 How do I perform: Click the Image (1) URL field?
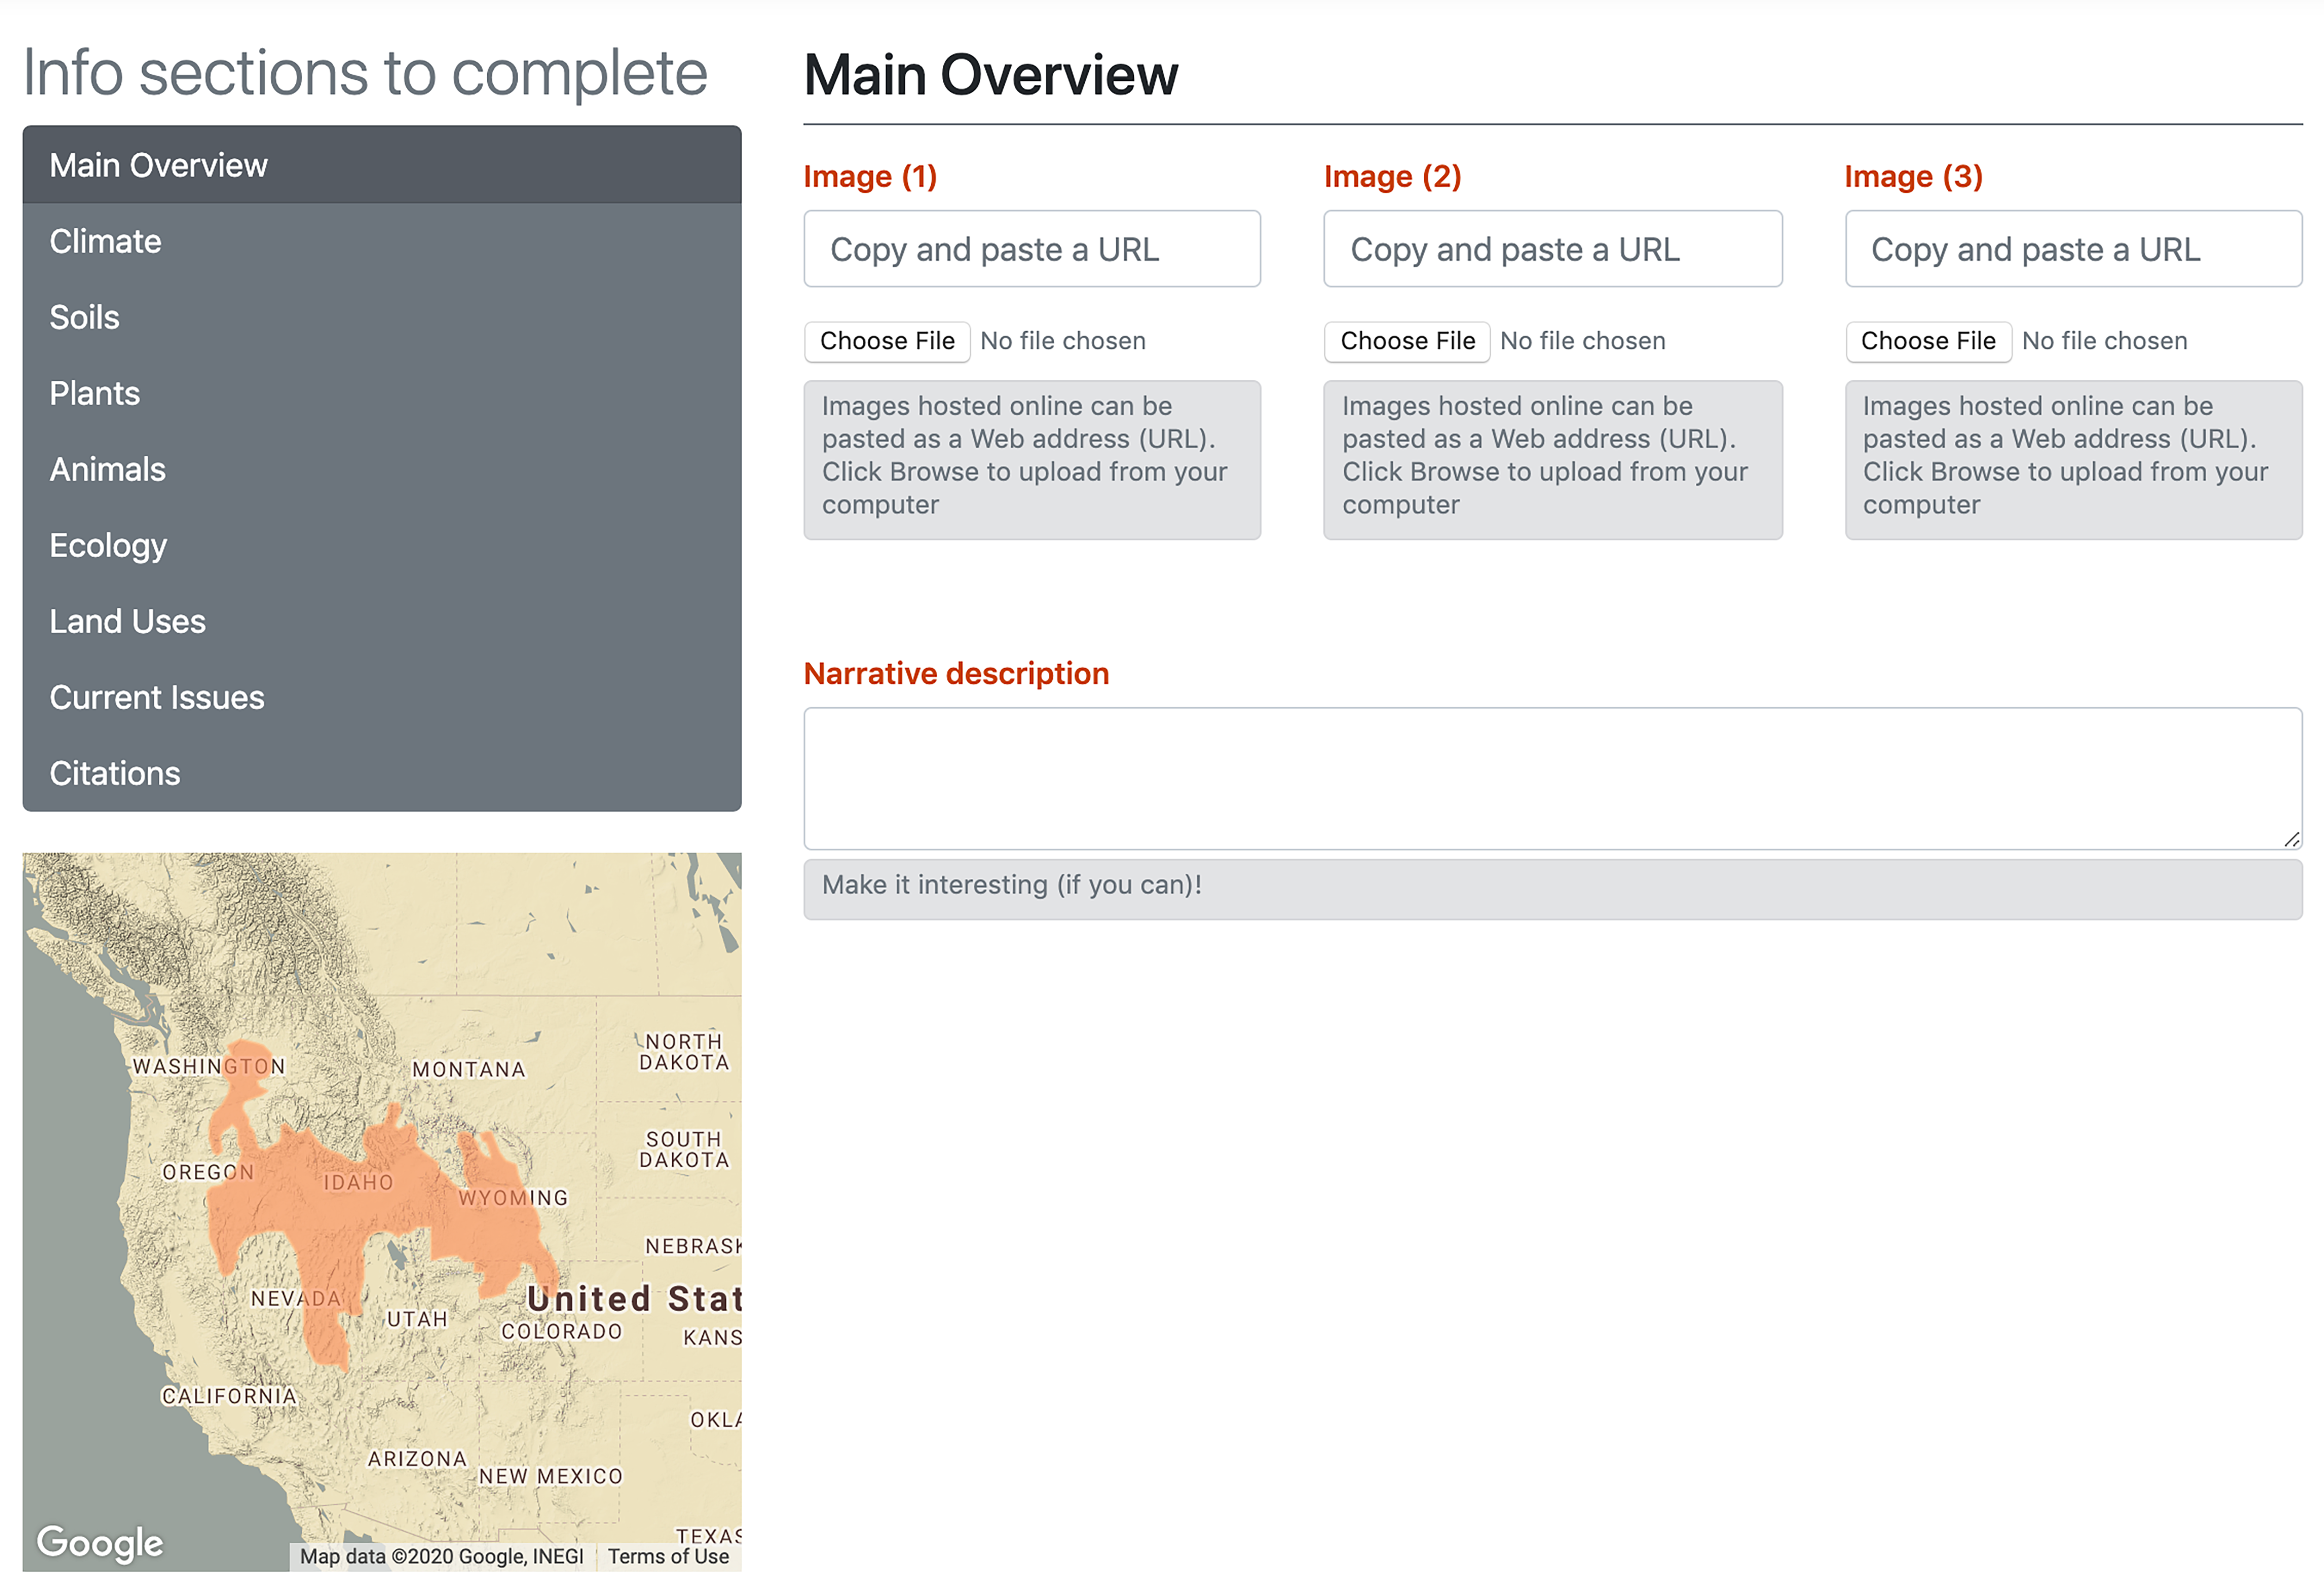click(1032, 249)
